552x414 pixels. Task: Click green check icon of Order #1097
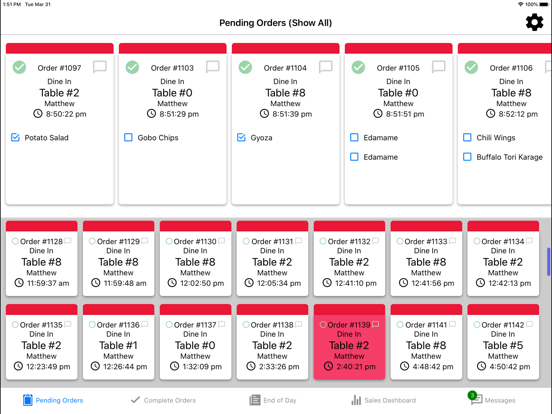[19, 67]
